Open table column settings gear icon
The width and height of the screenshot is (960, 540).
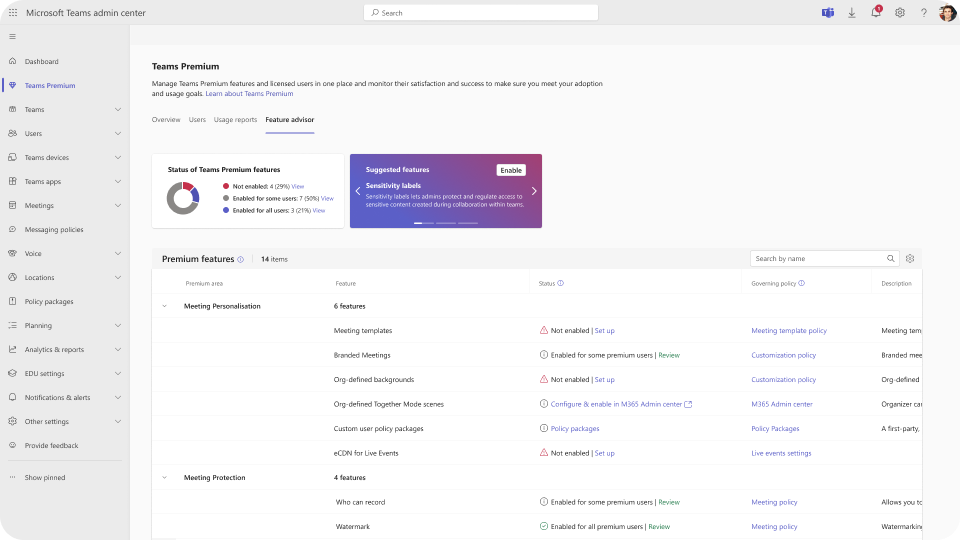tap(910, 258)
